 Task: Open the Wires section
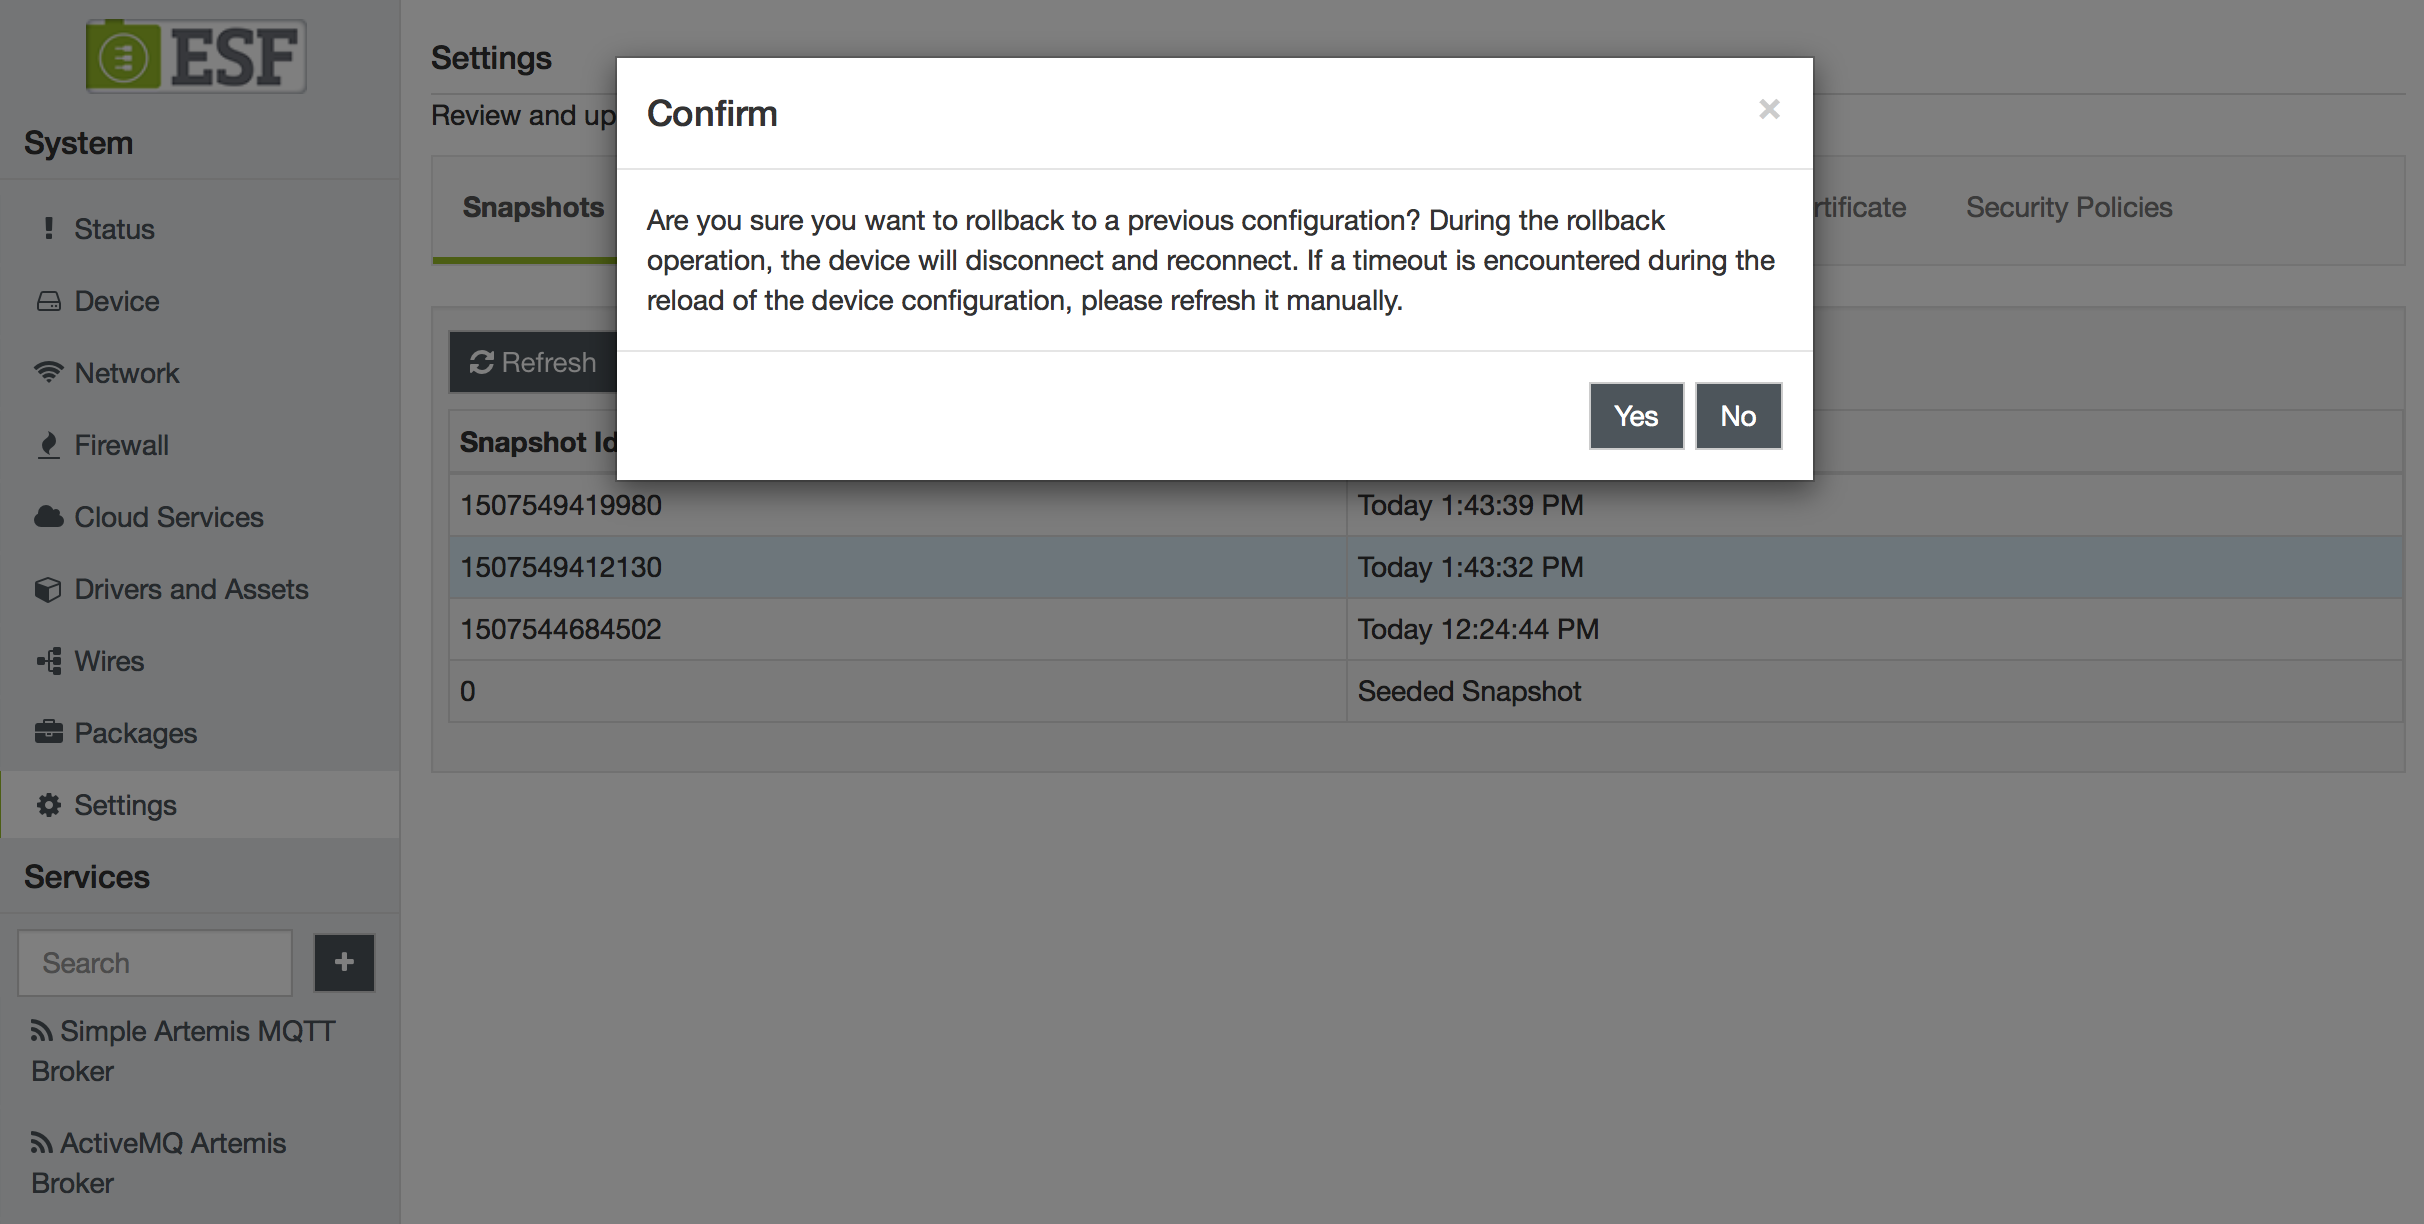(200, 661)
